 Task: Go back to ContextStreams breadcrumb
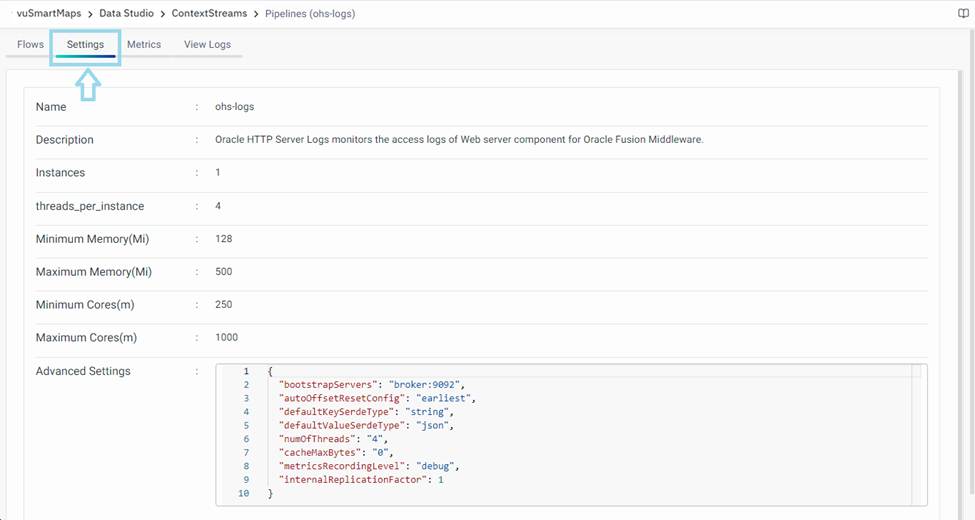point(209,14)
